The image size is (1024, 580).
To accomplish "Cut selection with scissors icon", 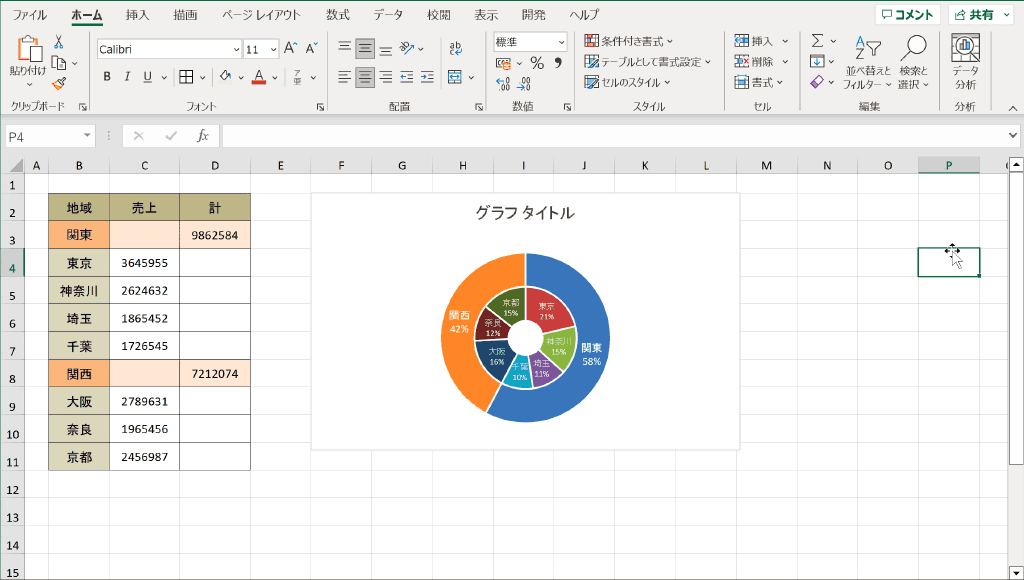I will [x=58, y=42].
